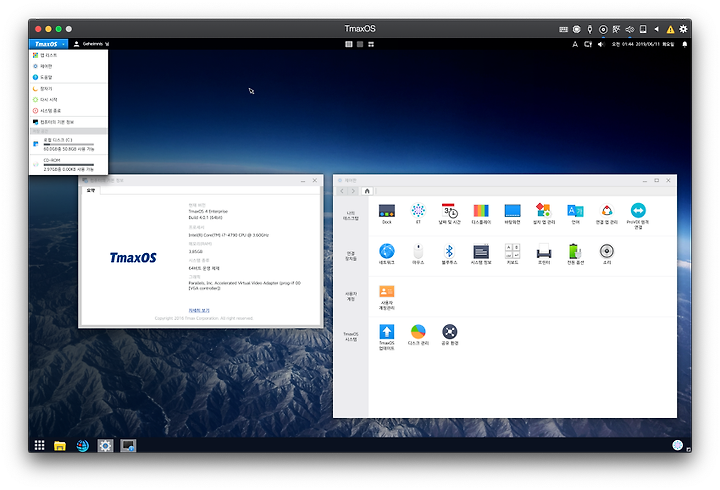The image size is (720, 490).
Task: Open the Bluetooth settings icon
Action: 450,251
